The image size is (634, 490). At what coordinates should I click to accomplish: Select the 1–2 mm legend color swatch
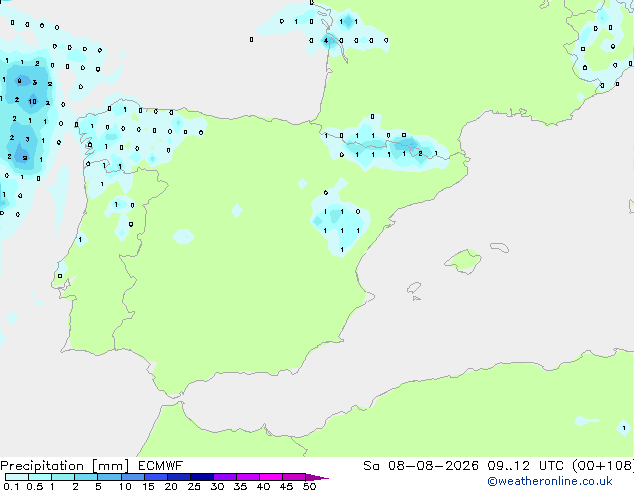63,477
